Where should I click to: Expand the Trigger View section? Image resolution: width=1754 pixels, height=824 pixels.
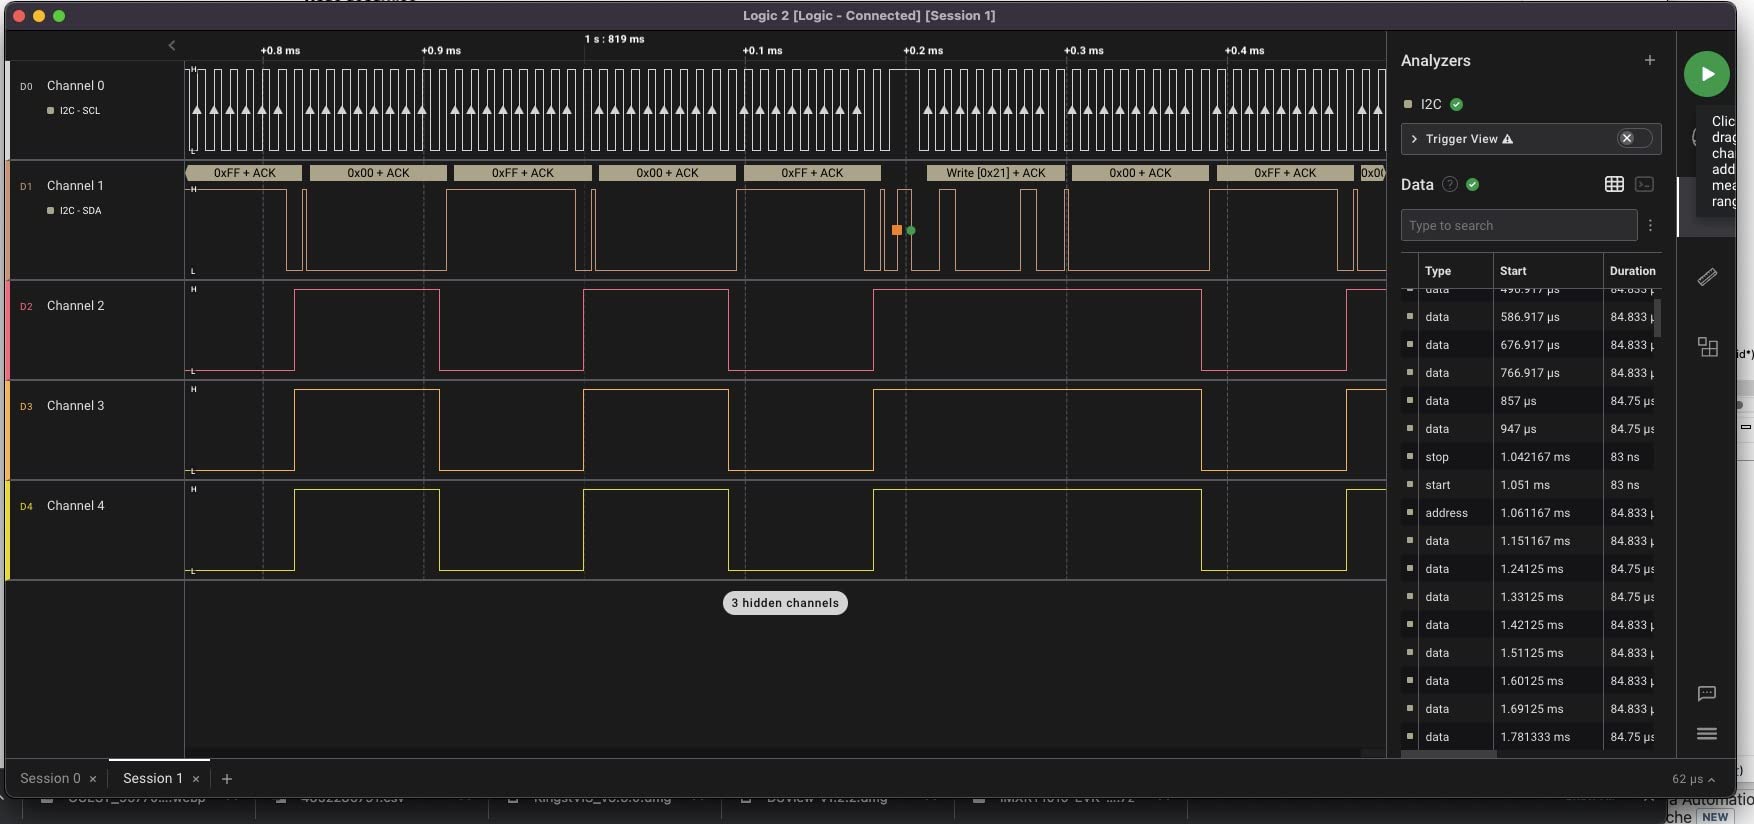pyautogui.click(x=1414, y=139)
